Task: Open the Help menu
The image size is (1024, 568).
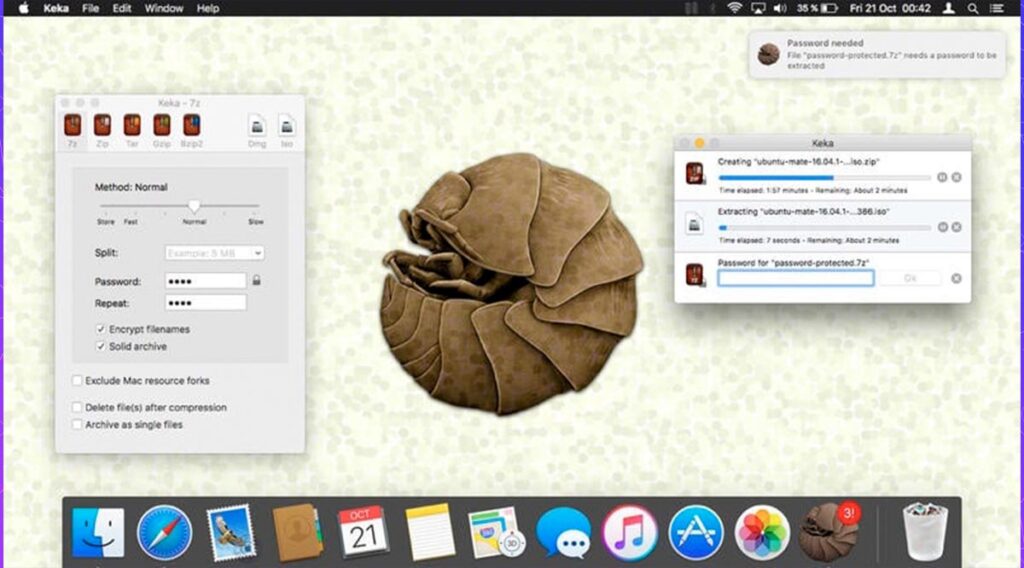Action: pos(208,8)
